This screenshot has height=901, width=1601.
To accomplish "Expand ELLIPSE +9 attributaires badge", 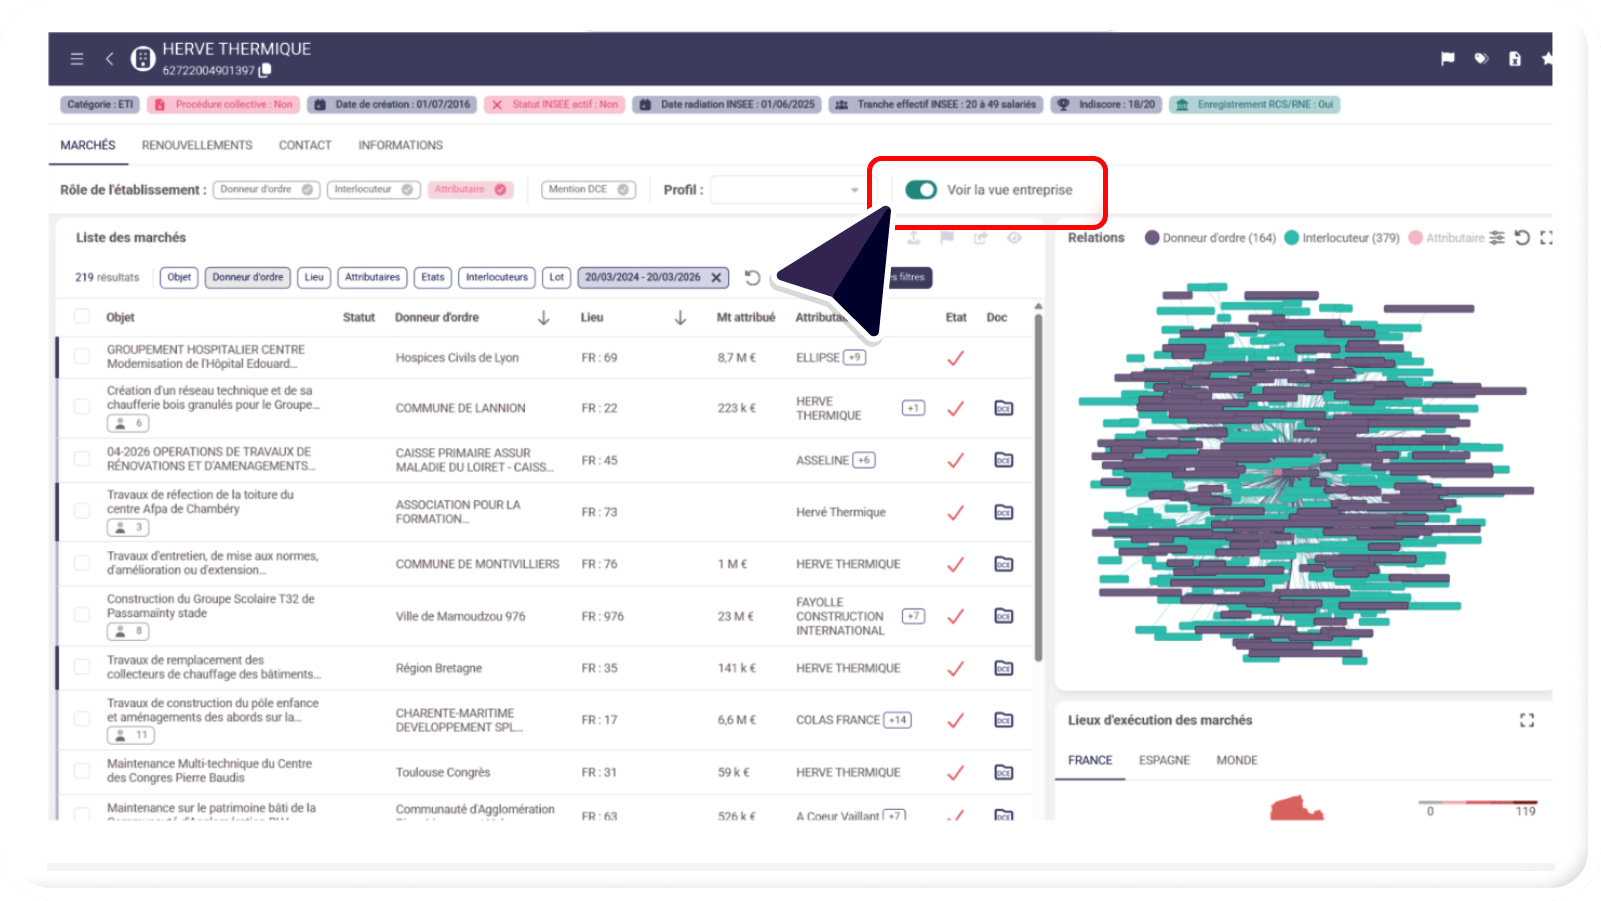I will pos(854,357).
